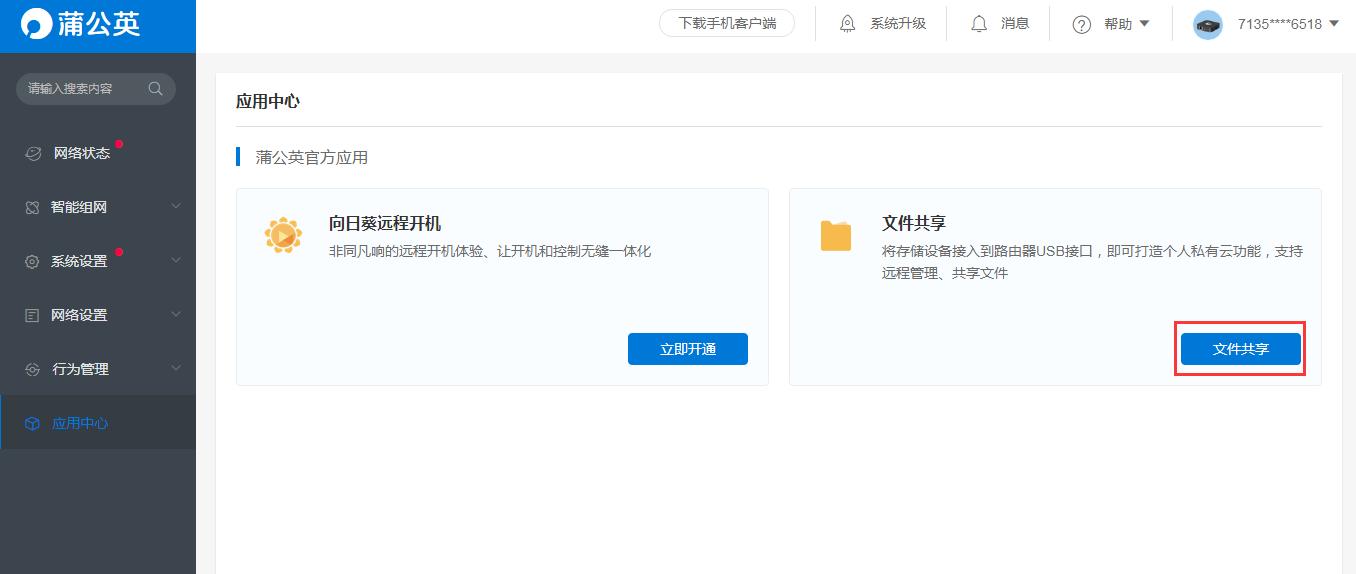Click the 文件共享 yellow folder icon
This screenshot has height=574, width=1356.
pos(835,235)
